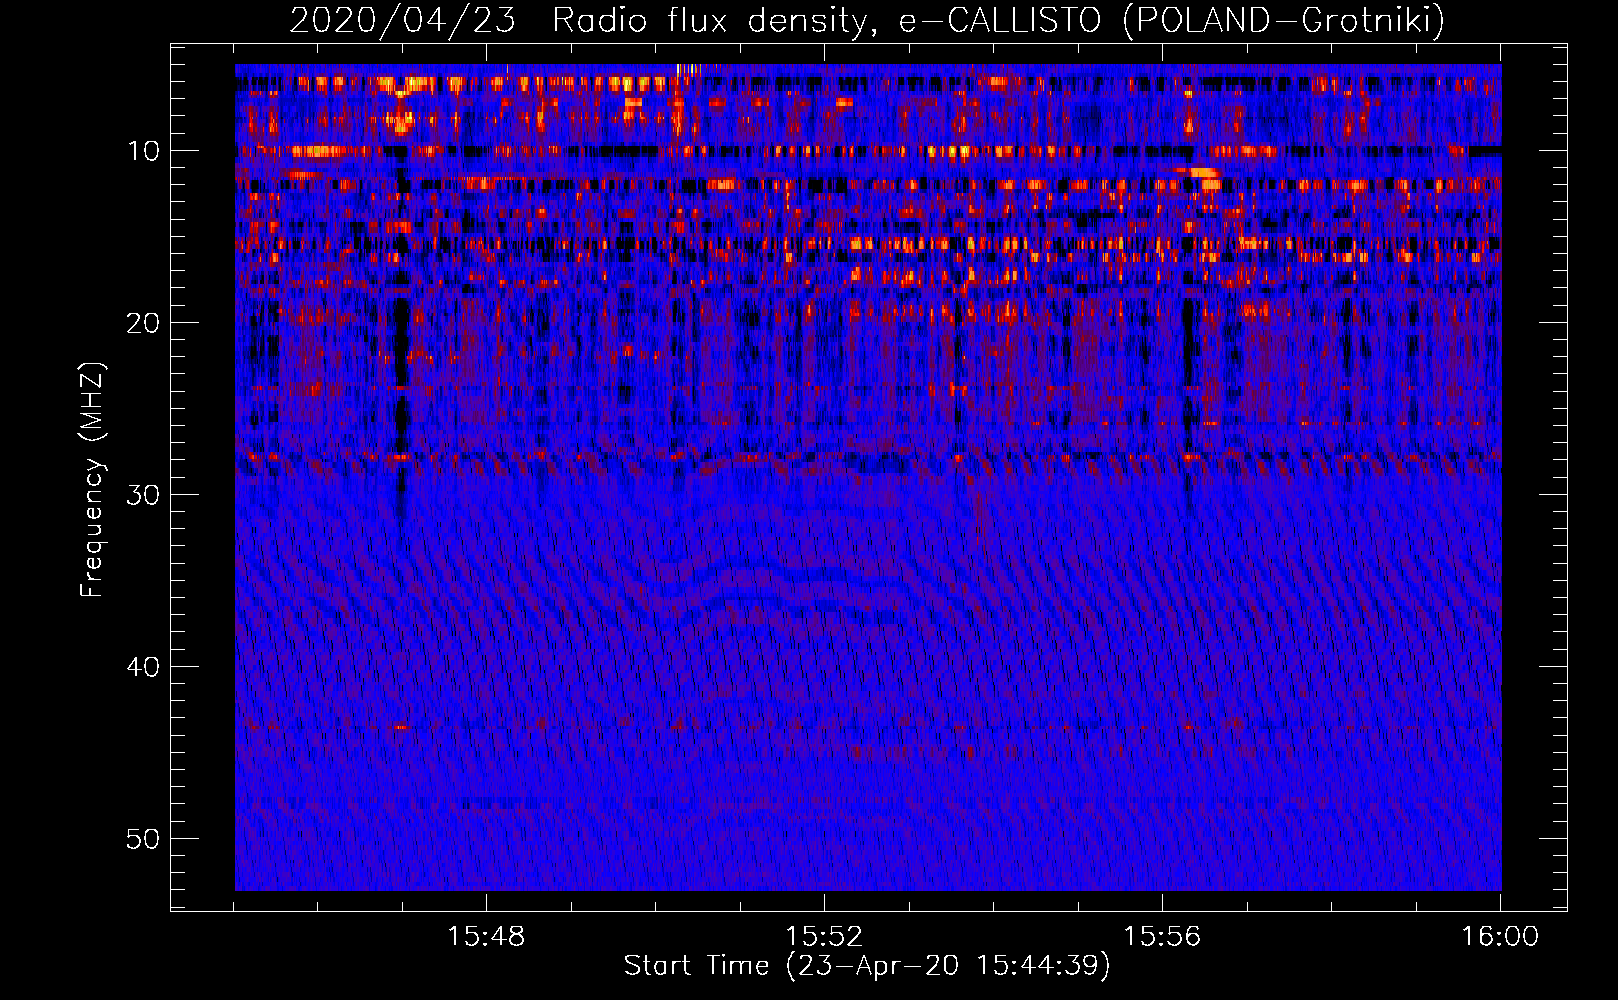Click the 16:00 time tick label

[1500, 937]
